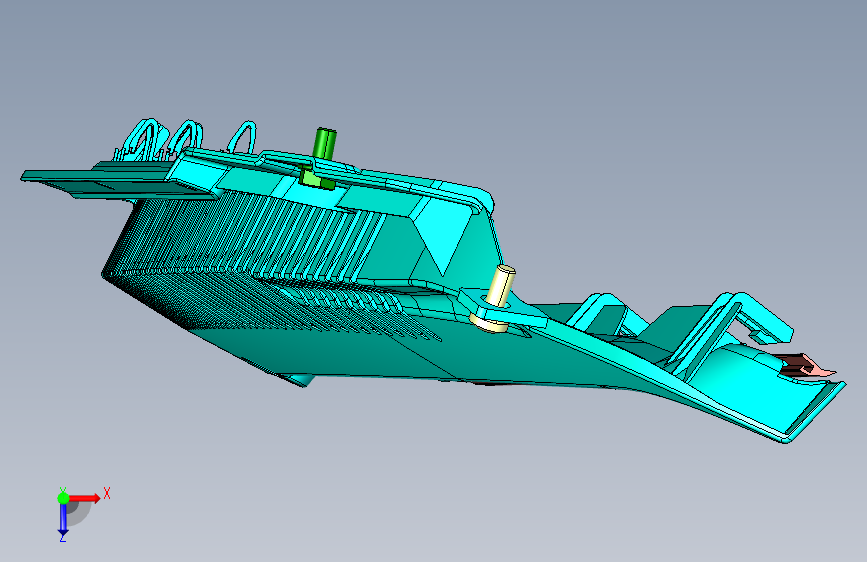
Task: Select the cream washer under the mounting lug
Action: [490, 324]
